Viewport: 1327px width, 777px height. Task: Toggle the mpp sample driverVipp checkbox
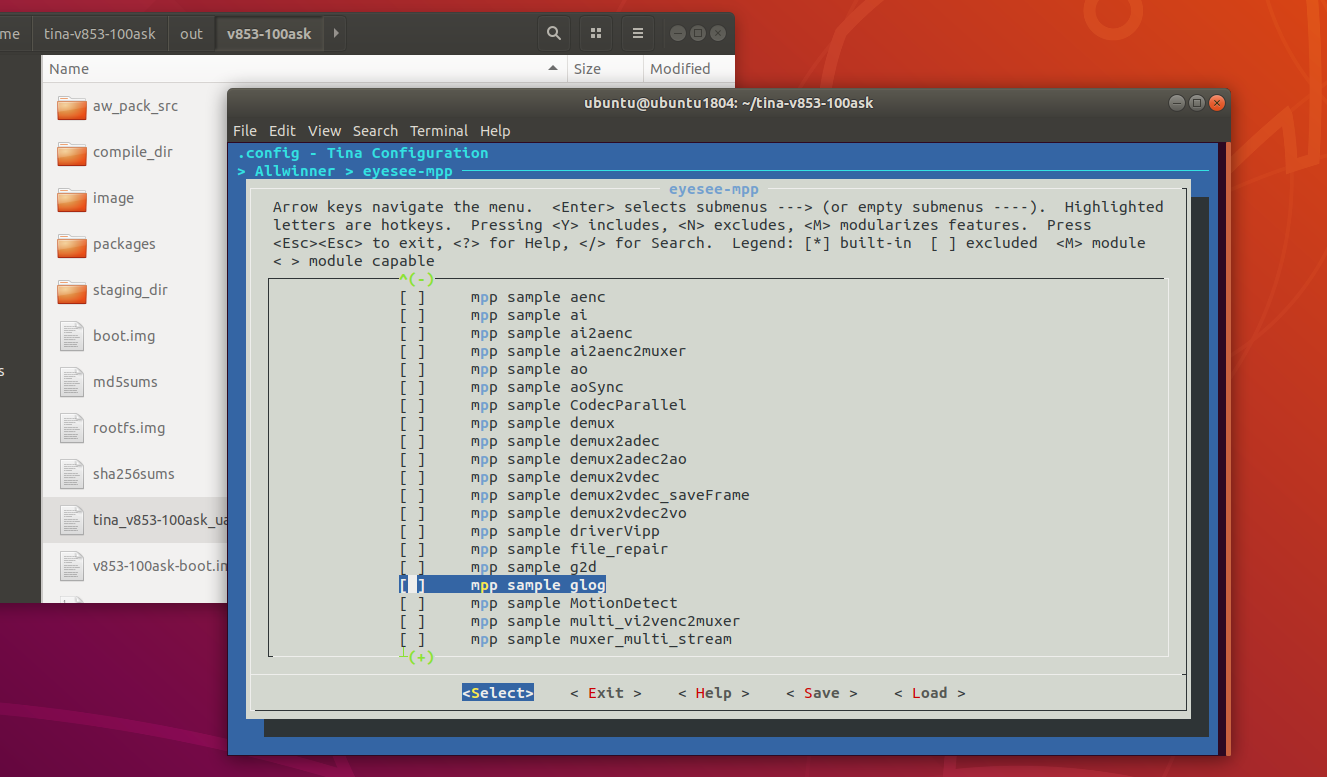[x=412, y=531]
